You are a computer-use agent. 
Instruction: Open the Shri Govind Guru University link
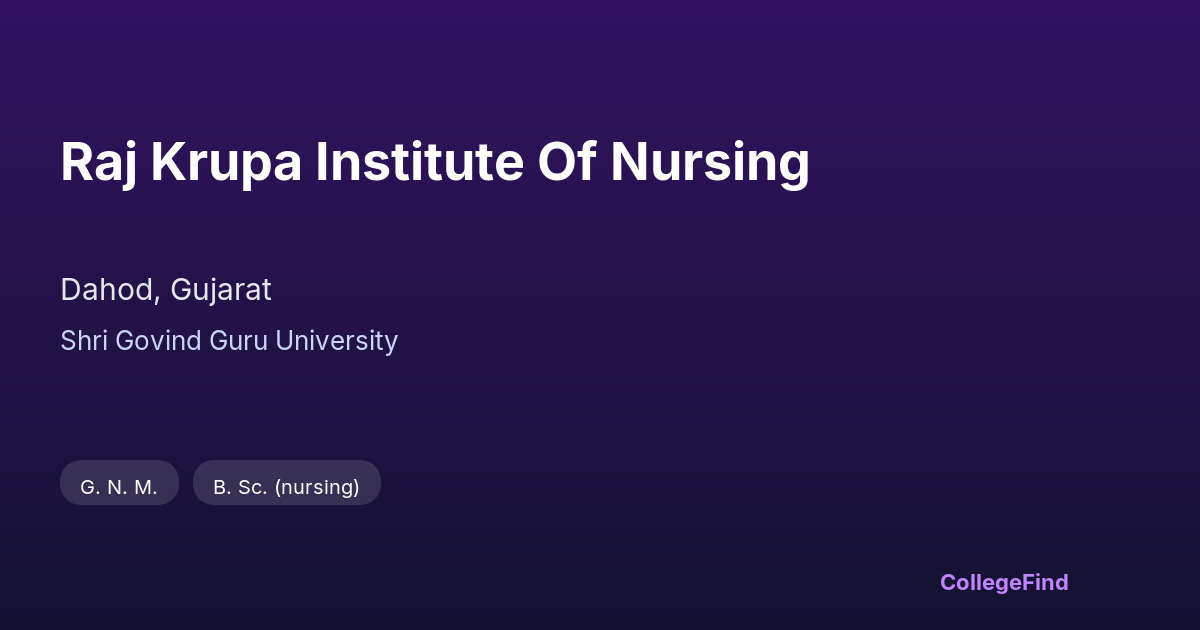tap(229, 341)
